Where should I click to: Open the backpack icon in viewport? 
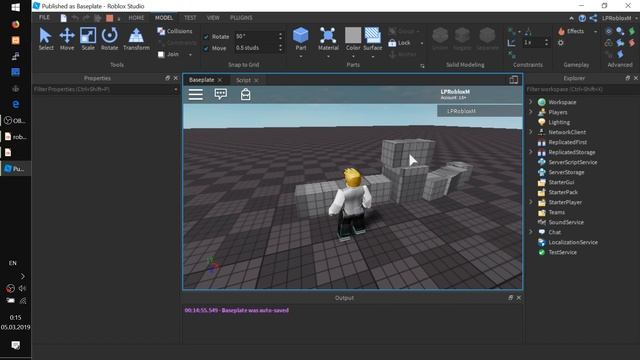[245, 94]
